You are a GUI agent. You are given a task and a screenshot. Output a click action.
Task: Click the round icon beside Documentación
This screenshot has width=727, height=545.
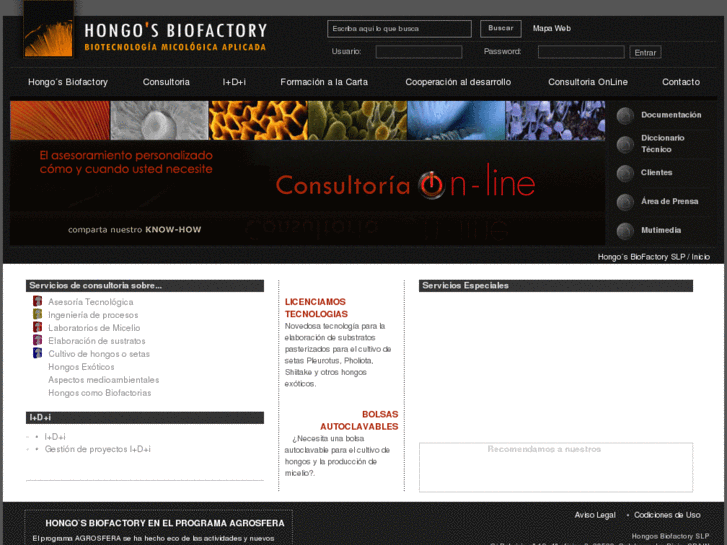[x=625, y=115]
